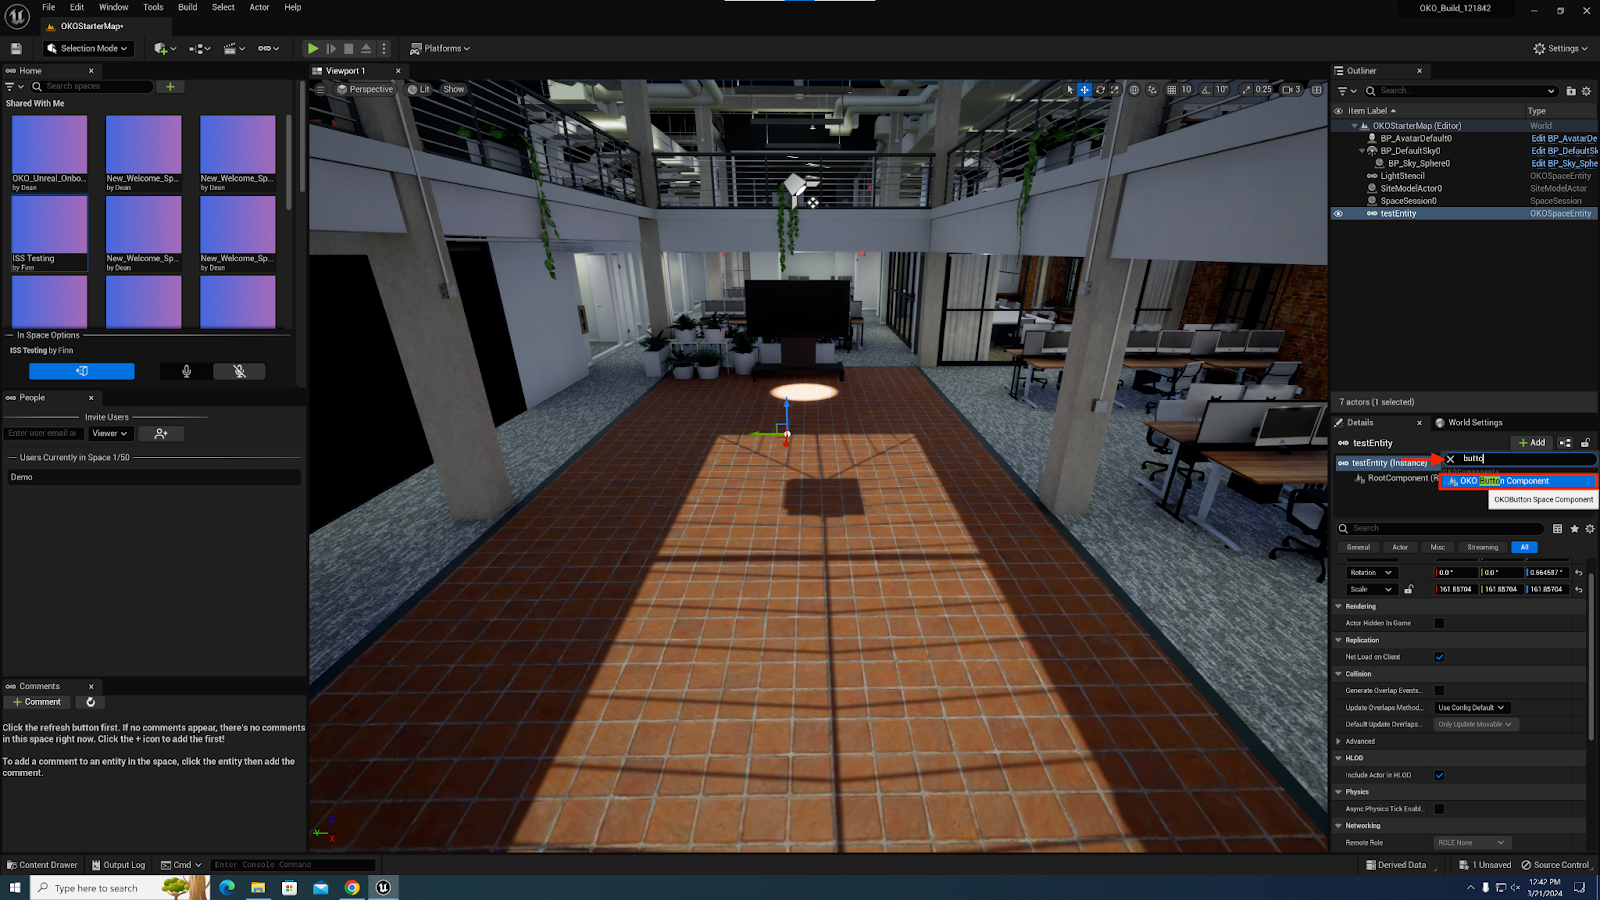Refresh comments with the refresh icon

91,702
